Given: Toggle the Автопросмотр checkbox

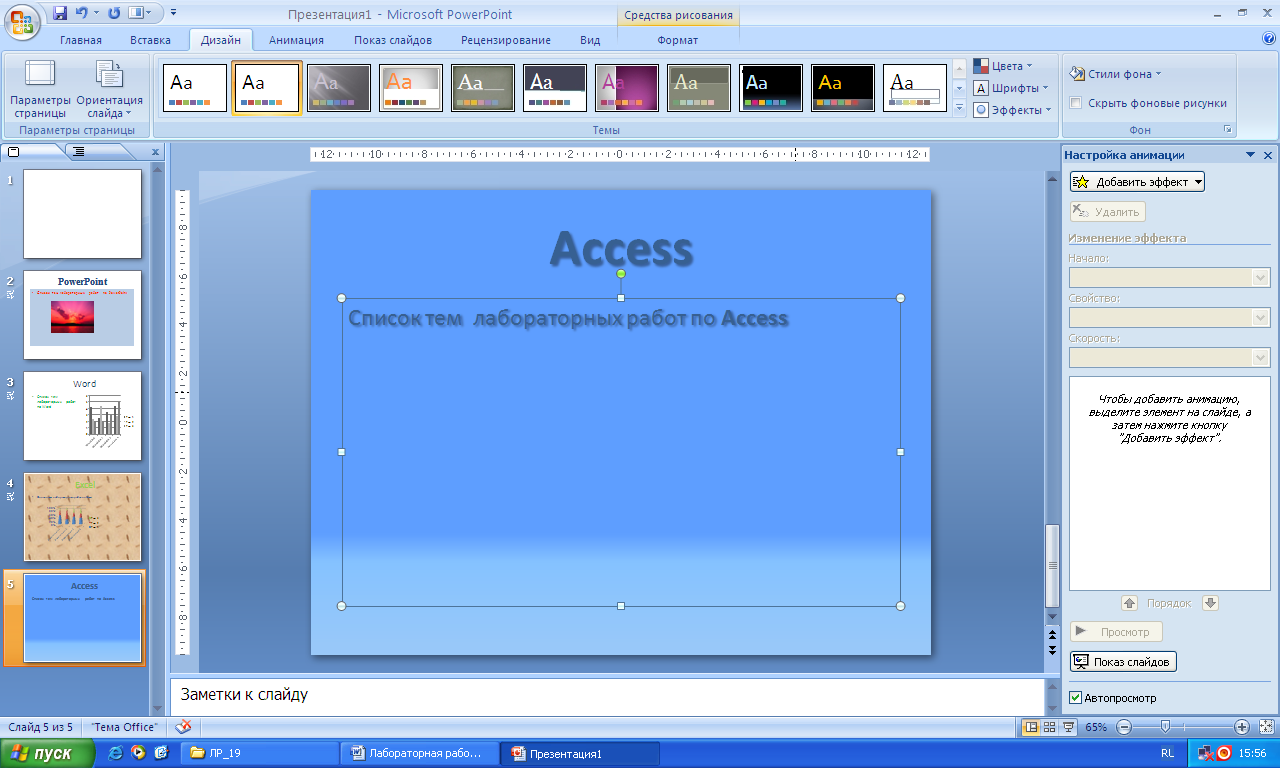Looking at the screenshot, I should pos(1076,698).
